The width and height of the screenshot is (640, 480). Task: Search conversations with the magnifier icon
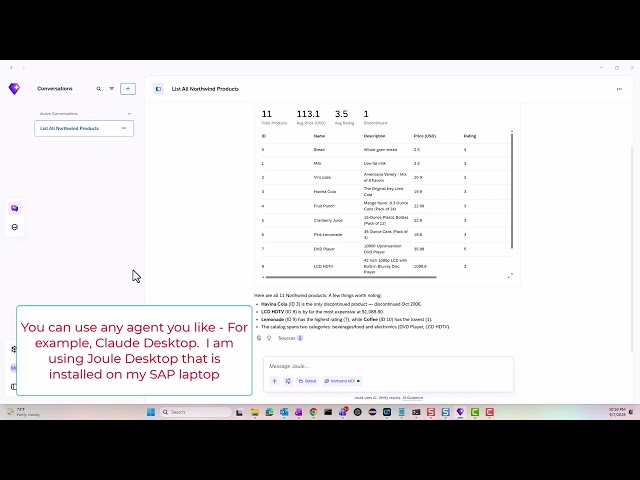click(98, 89)
